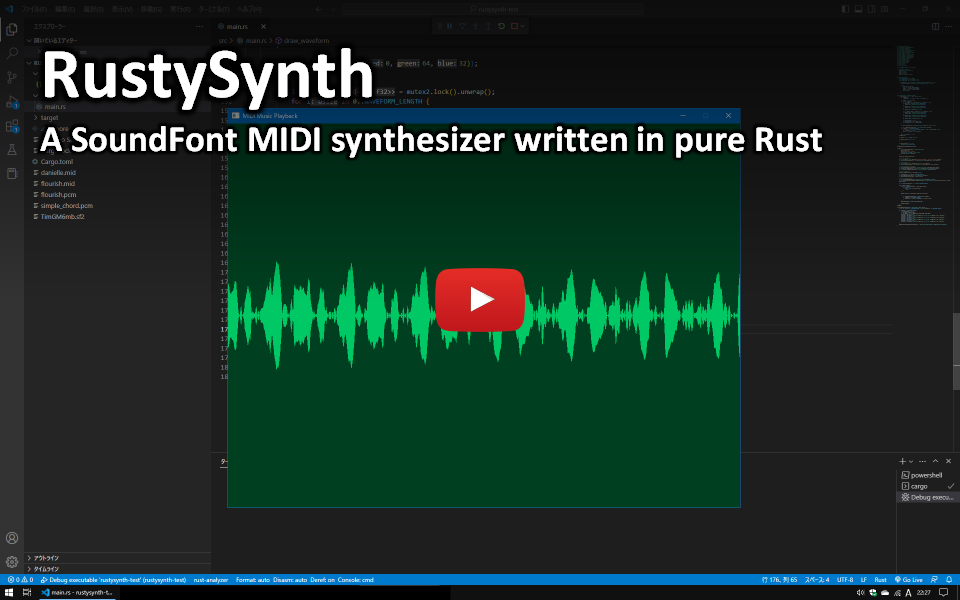Open the new terminal profile dropdown arrow
Screen dimensions: 960x600
click(911, 461)
